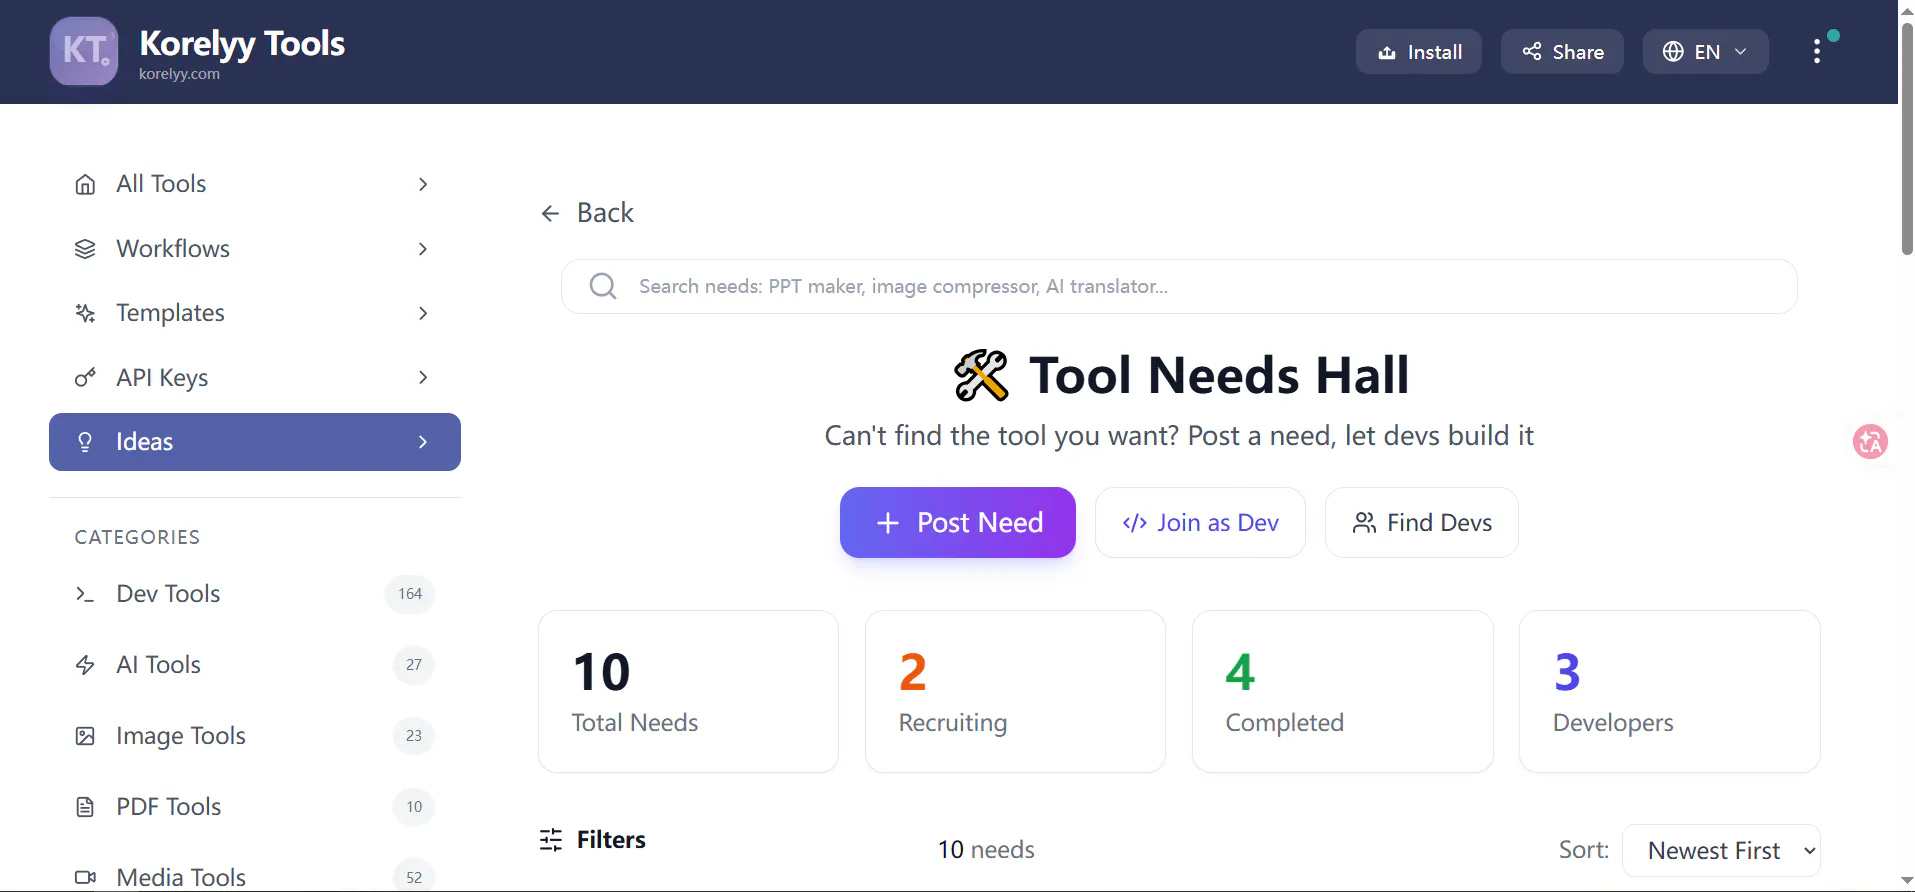Open the three-dot more options menu

(1817, 52)
